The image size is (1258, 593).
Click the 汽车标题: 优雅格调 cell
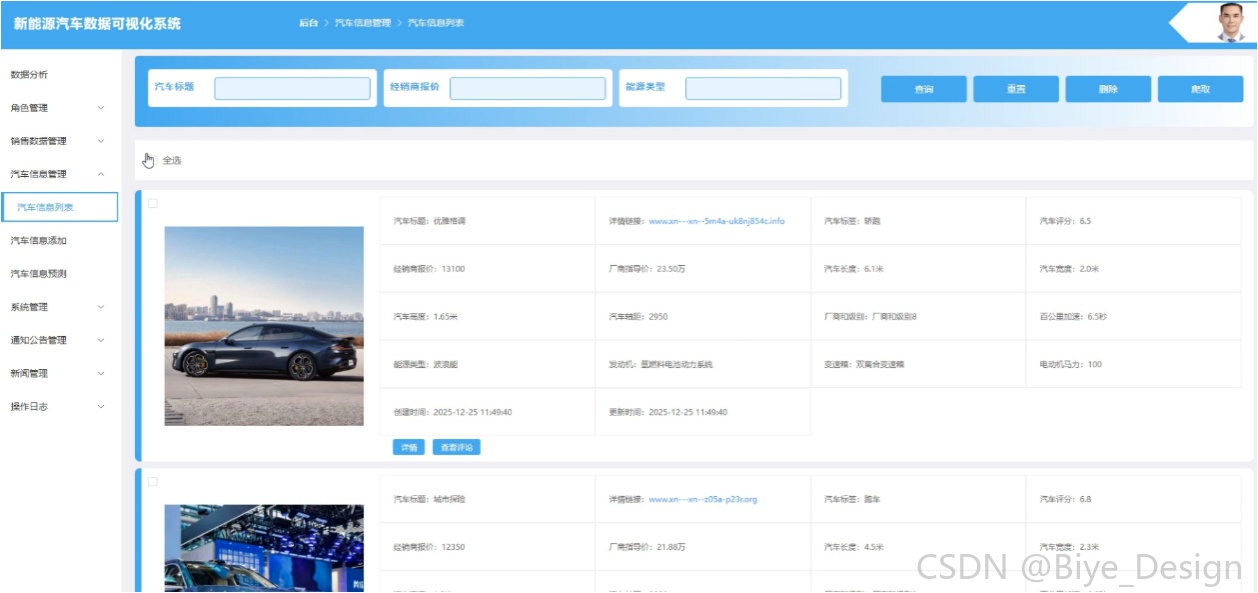point(487,221)
